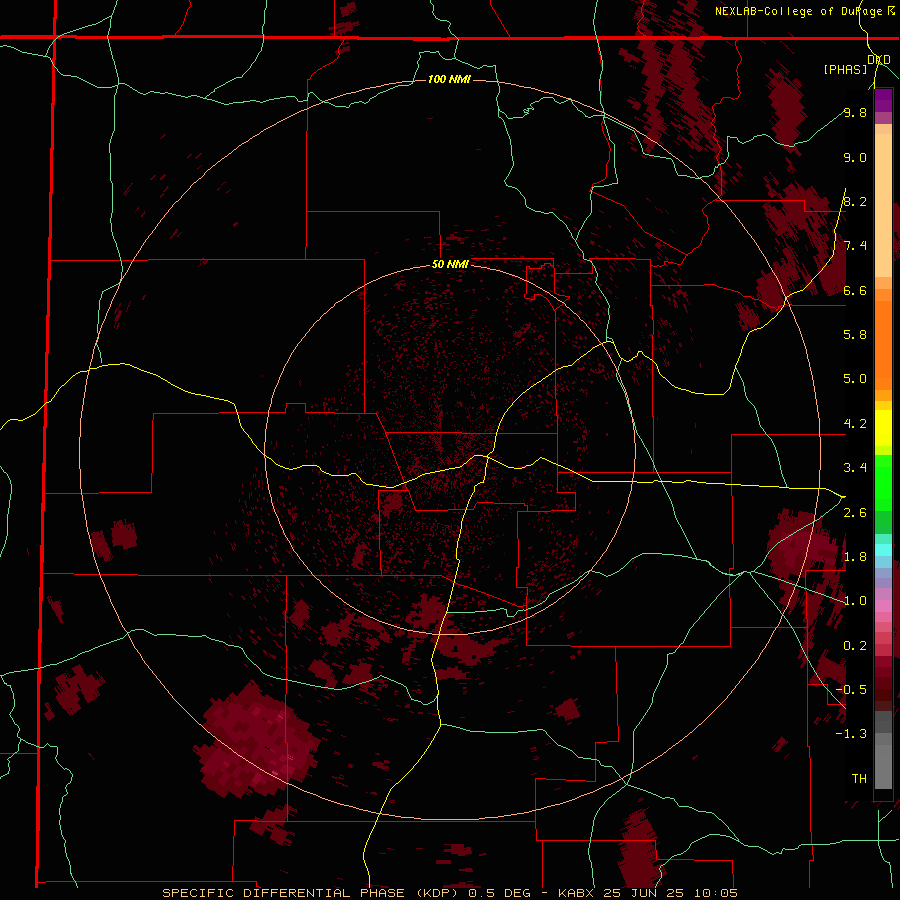Select the 3.4 value on color scale

click(x=855, y=468)
